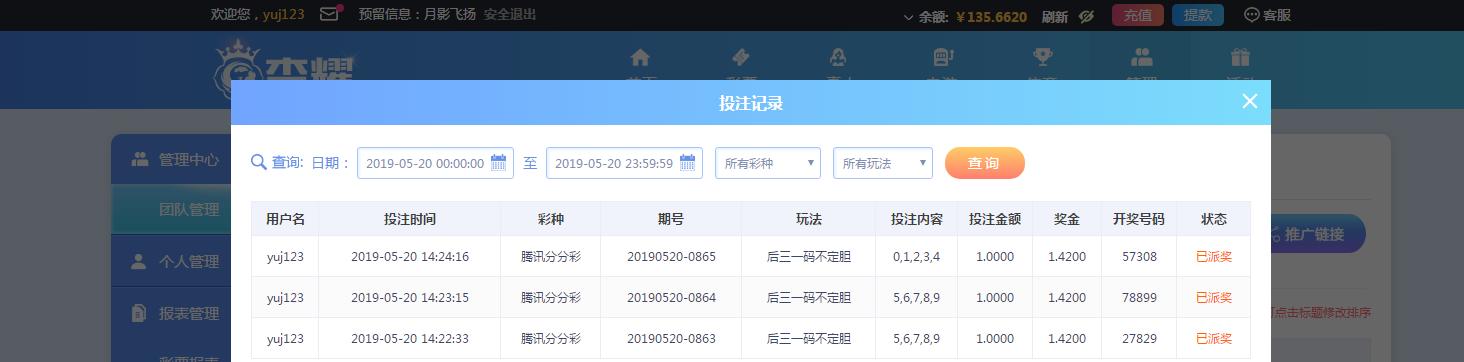This screenshot has height=362, width=1464.
Task: Click the 客服 chat bubble icon
Action: point(1251,15)
